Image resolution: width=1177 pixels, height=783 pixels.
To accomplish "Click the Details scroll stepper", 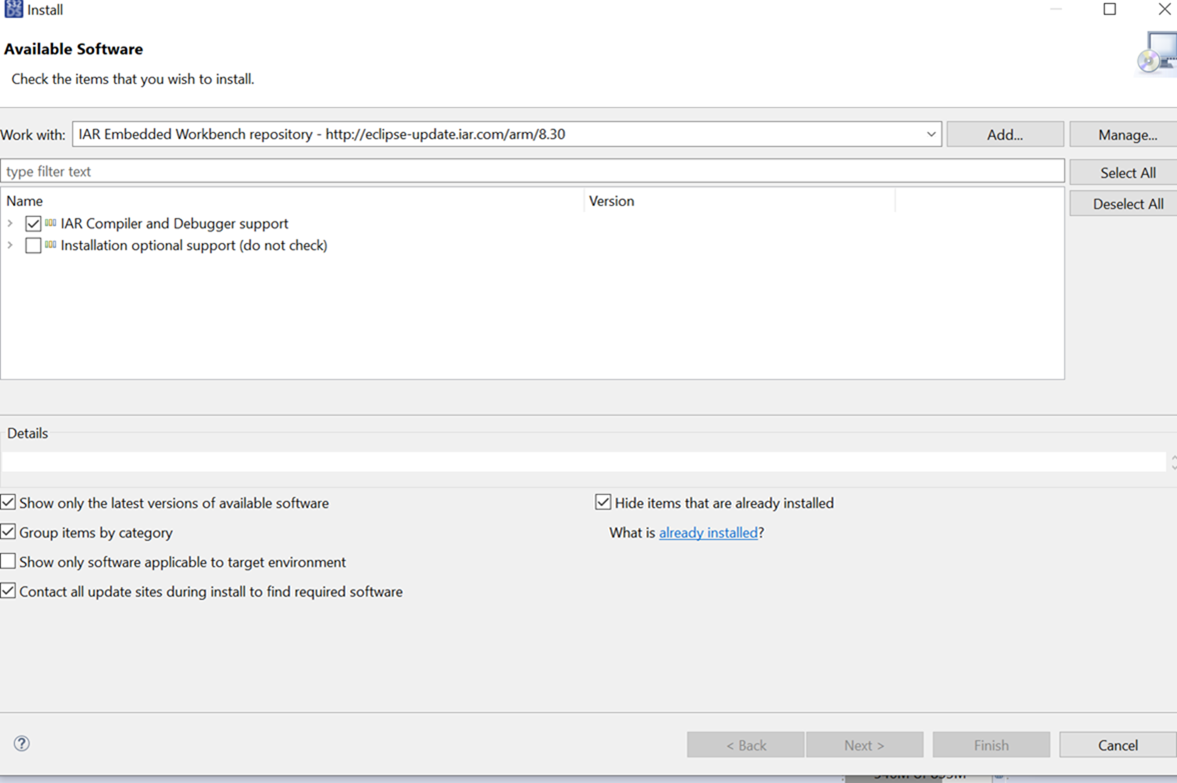I will point(1172,462).
